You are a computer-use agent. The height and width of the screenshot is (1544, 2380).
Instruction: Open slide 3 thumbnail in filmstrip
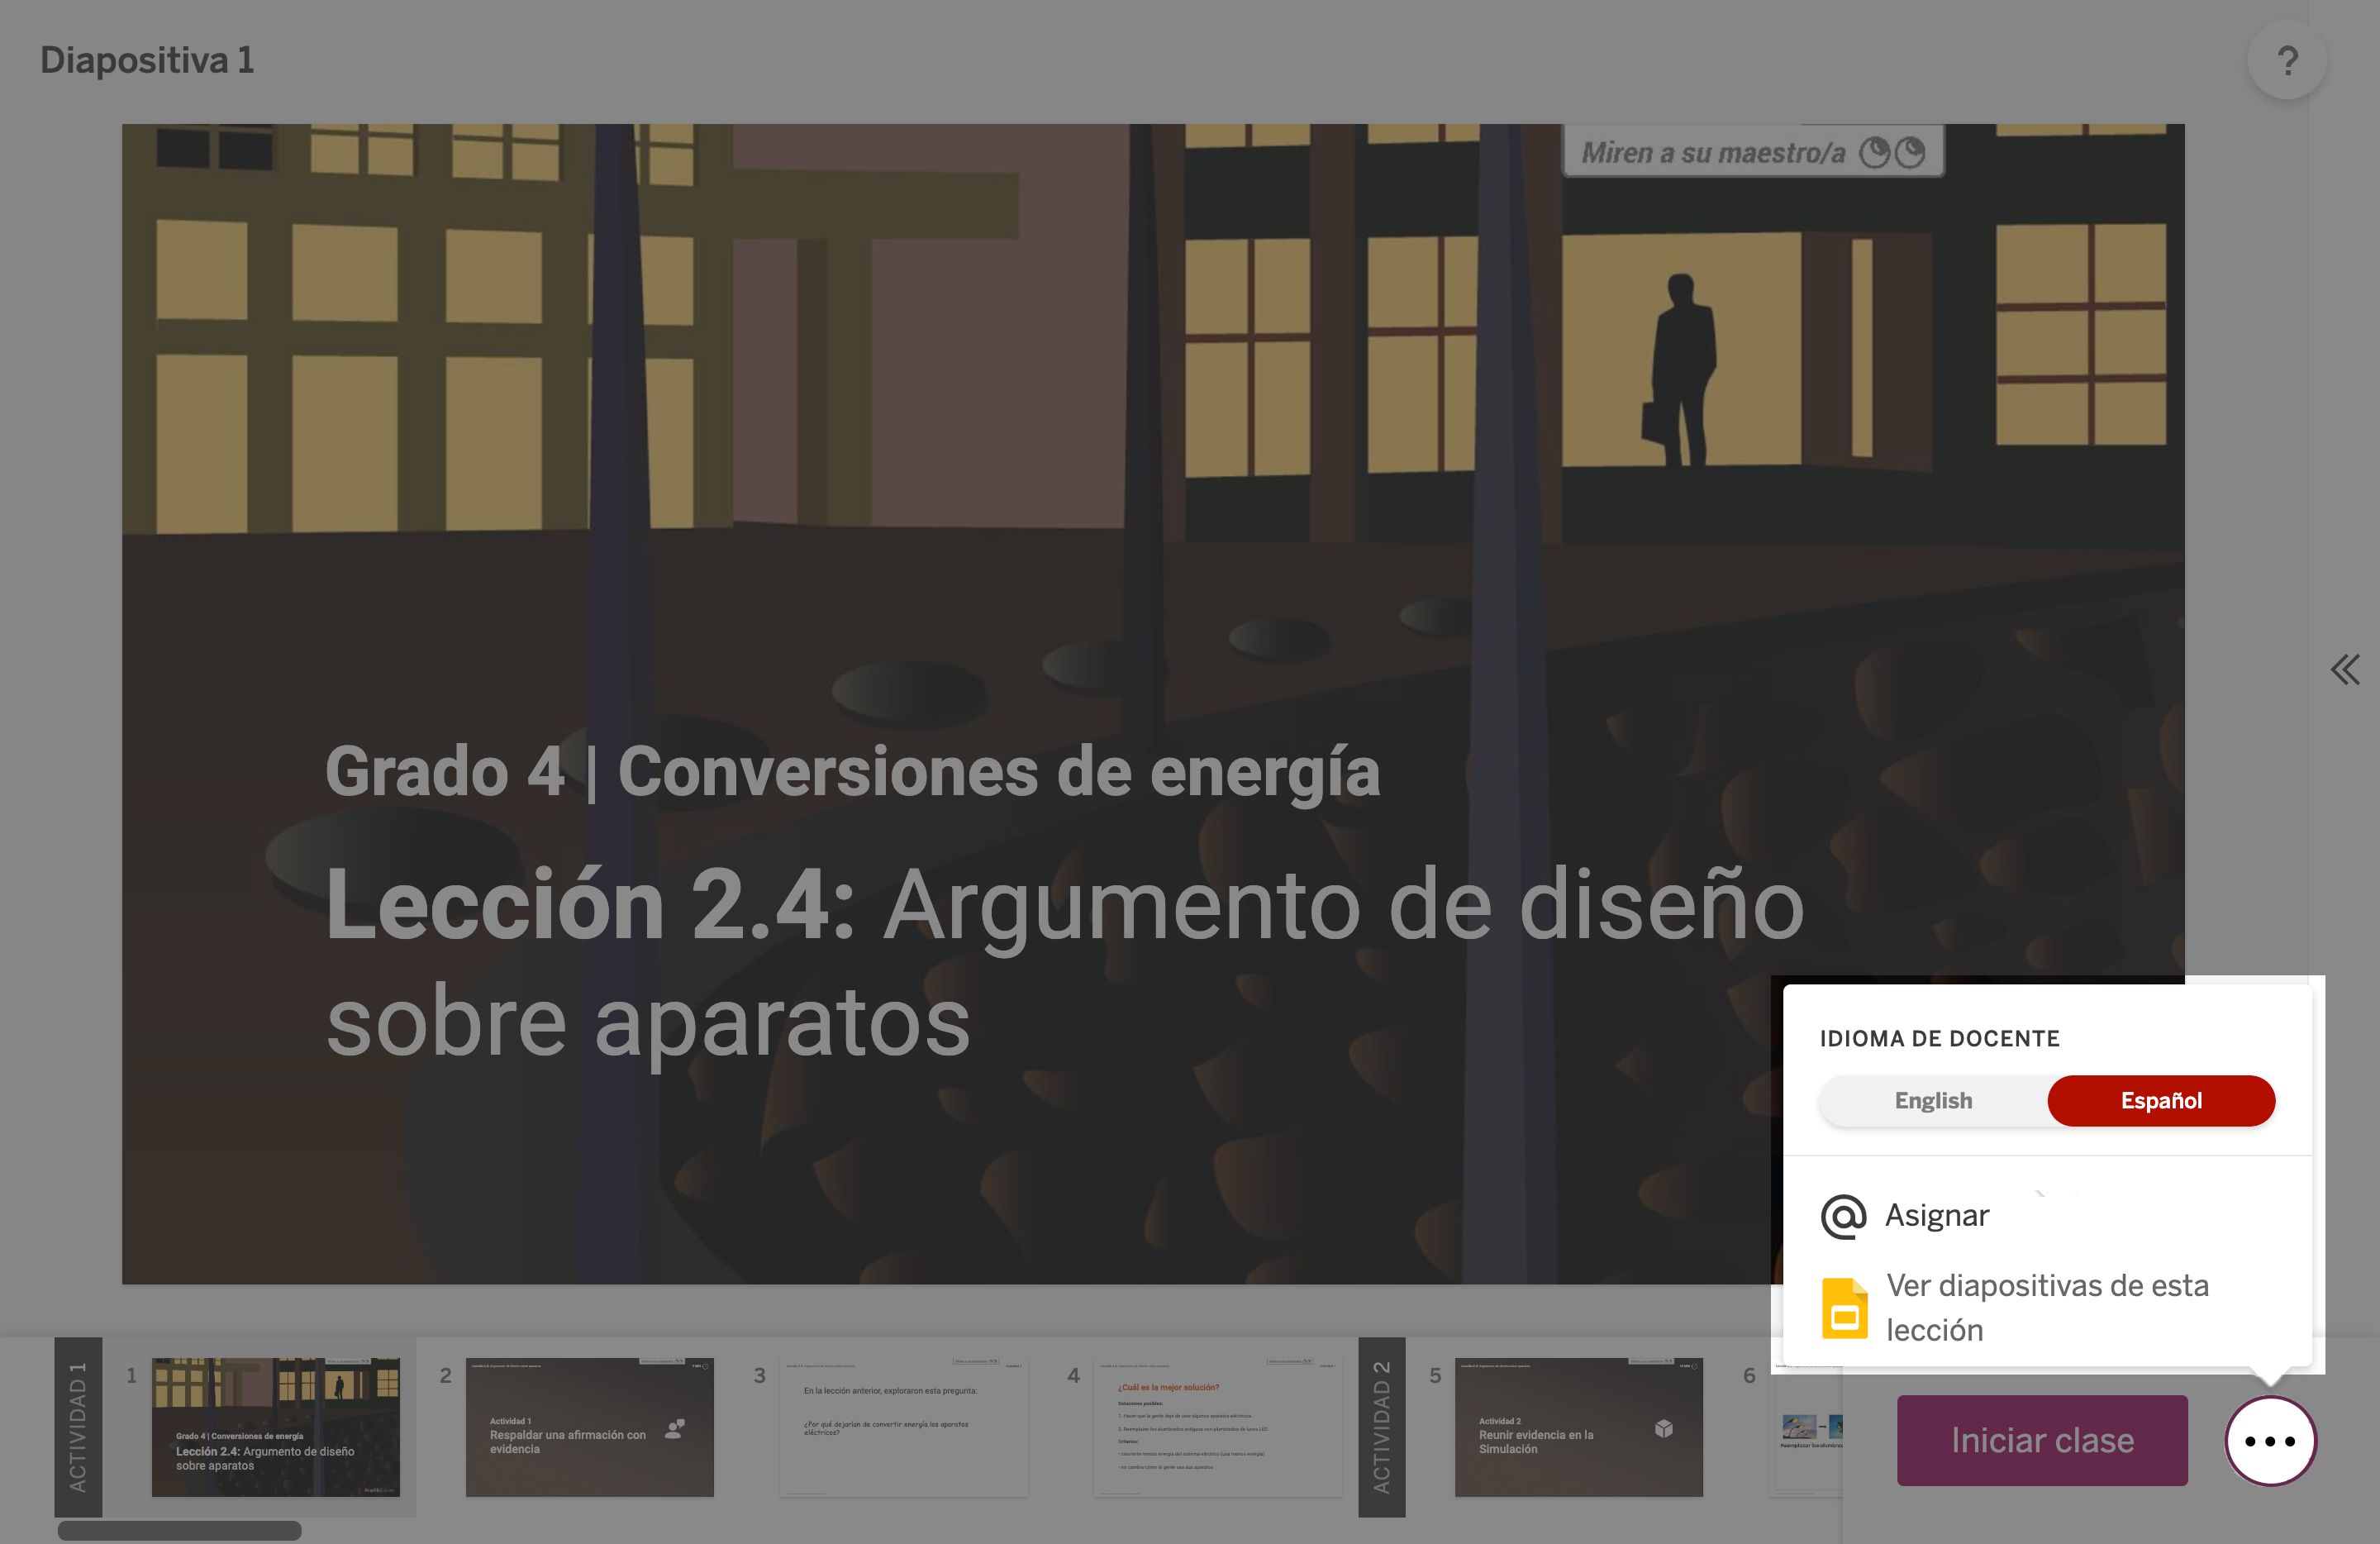[903, 1427]
